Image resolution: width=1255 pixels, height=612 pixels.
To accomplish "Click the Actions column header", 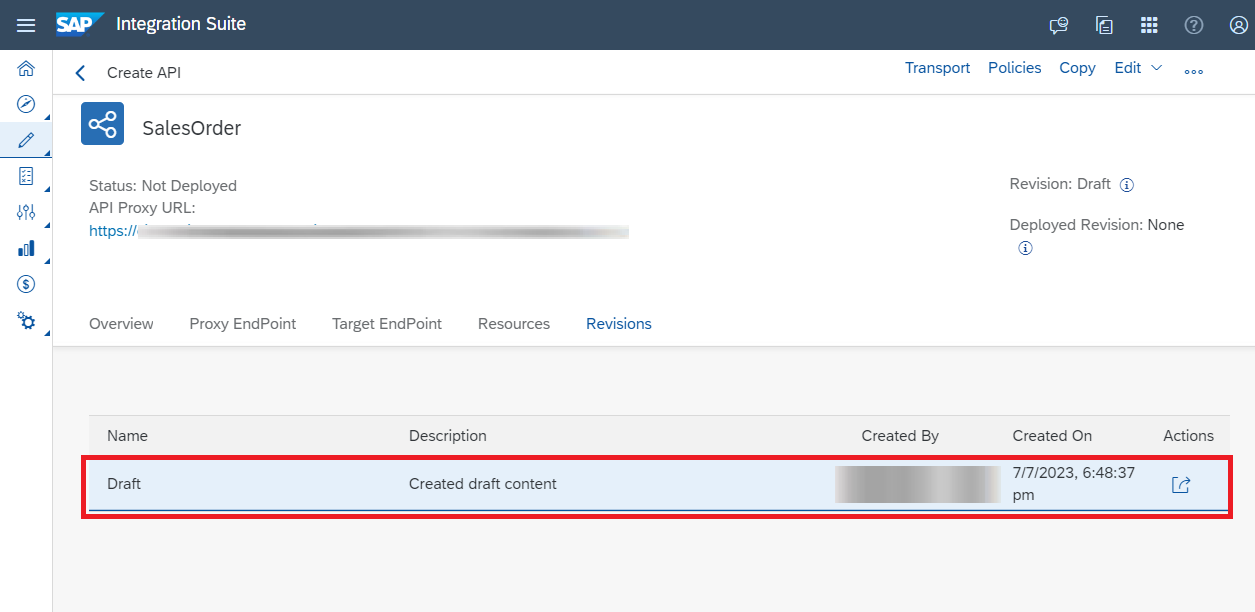I will click(1188, 436).
